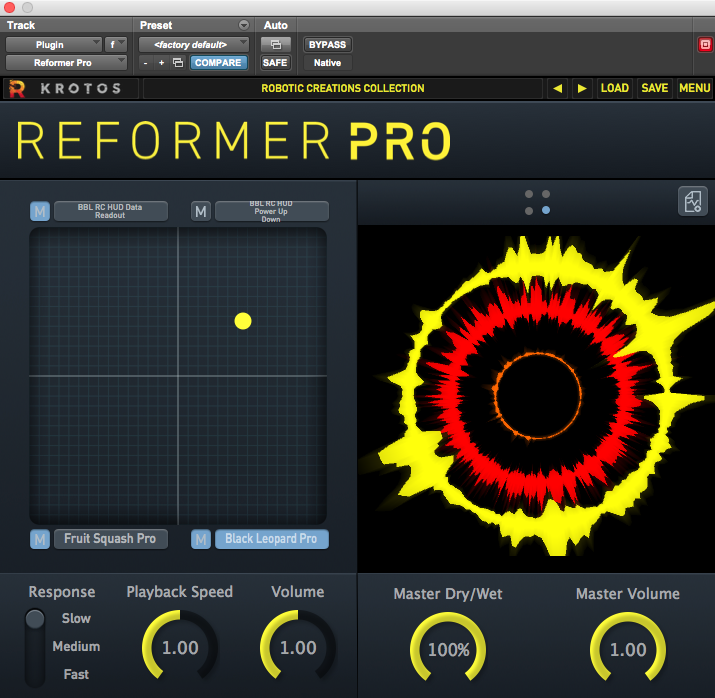Viewport: 715px width, 698px height.
Task: Select next preset with plus button
Action: [161, 63]
